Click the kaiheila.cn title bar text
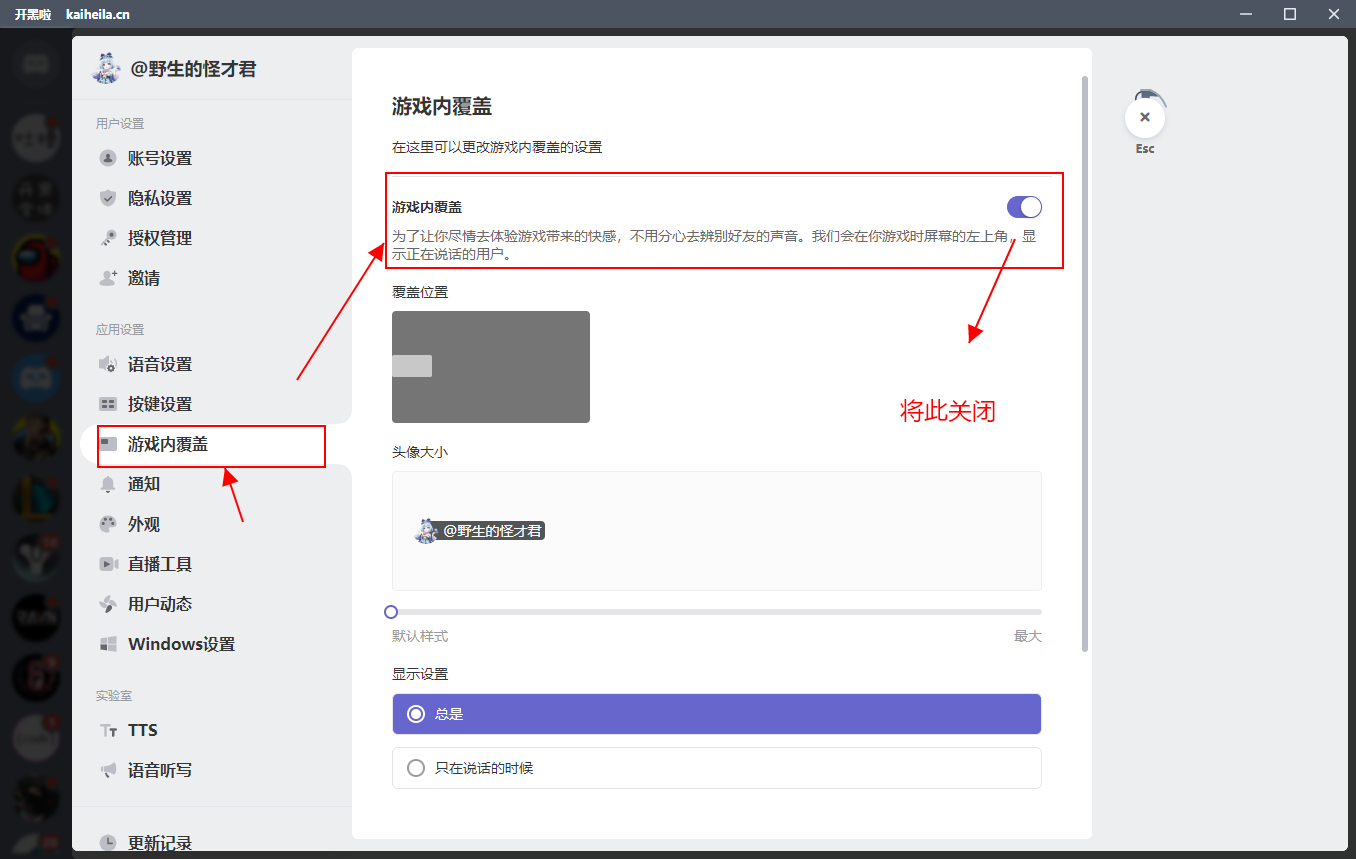This screenshot has width=1356, height=859. tap(98, 14)
